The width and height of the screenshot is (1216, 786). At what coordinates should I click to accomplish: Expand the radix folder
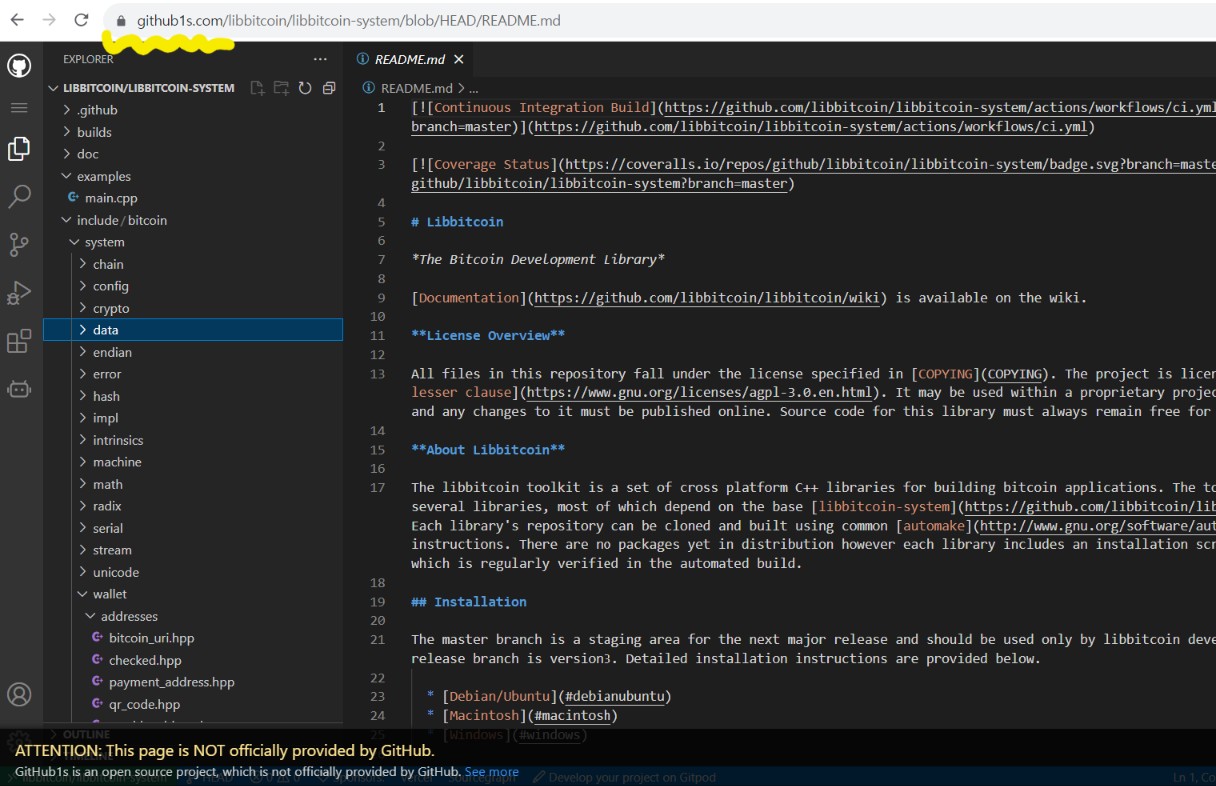tap(107, 506)
